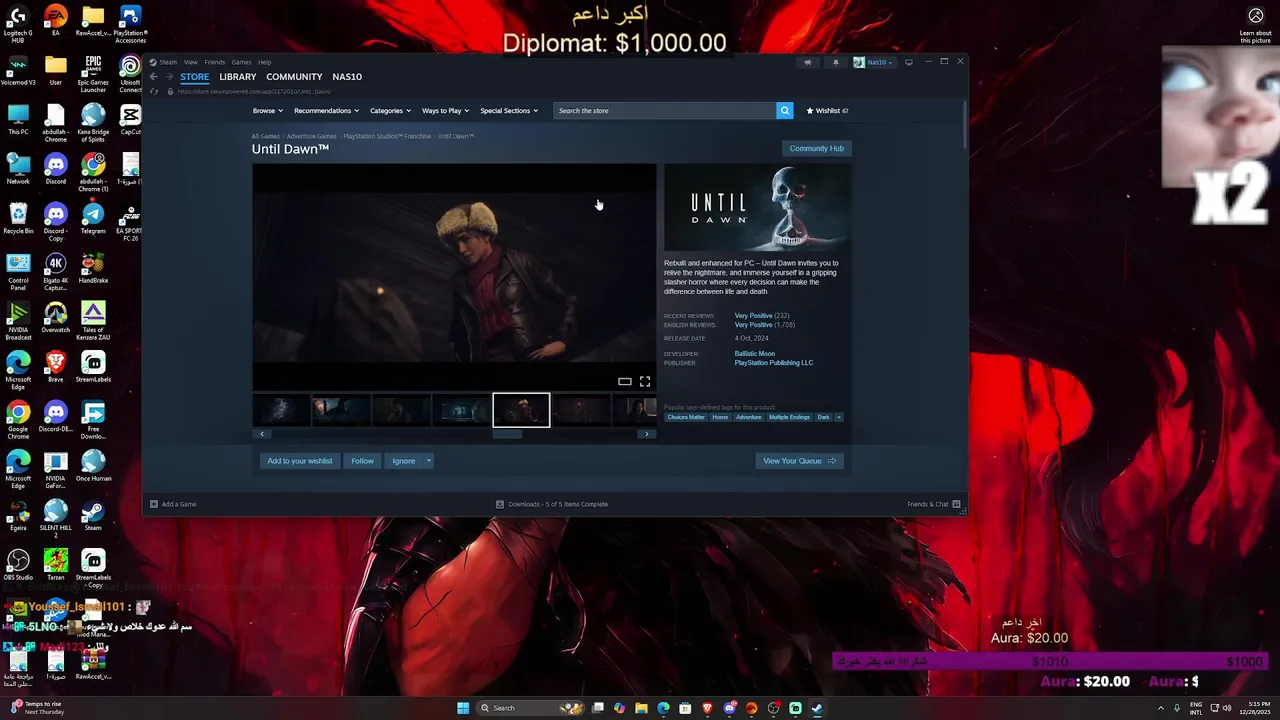
Task: Open OBS Studio desktop shortcut
Action: pos(18,565)
